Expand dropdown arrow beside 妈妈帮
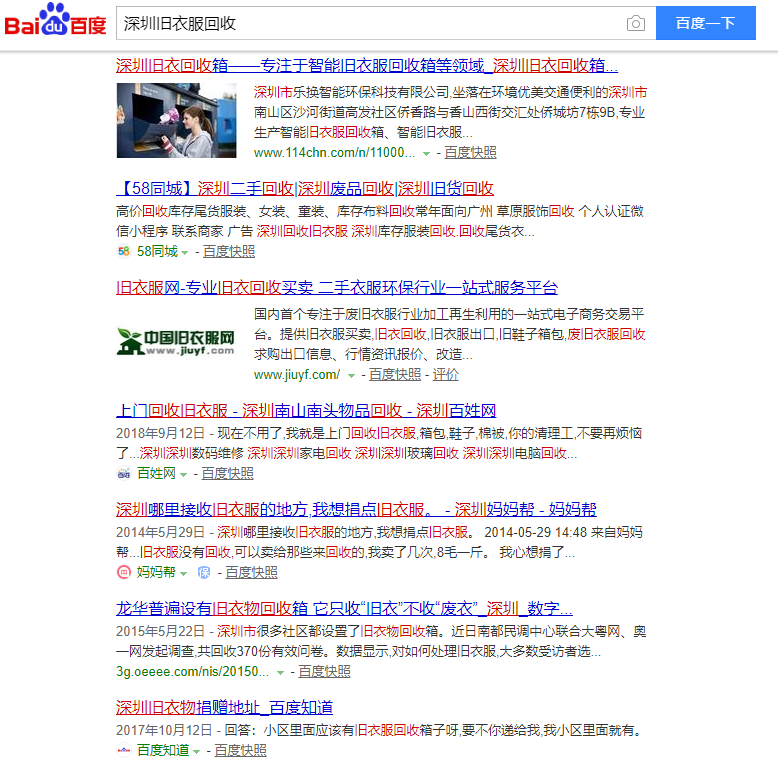Image resolution: width=778 pixels, height=766 pixels. pos(183,574)
